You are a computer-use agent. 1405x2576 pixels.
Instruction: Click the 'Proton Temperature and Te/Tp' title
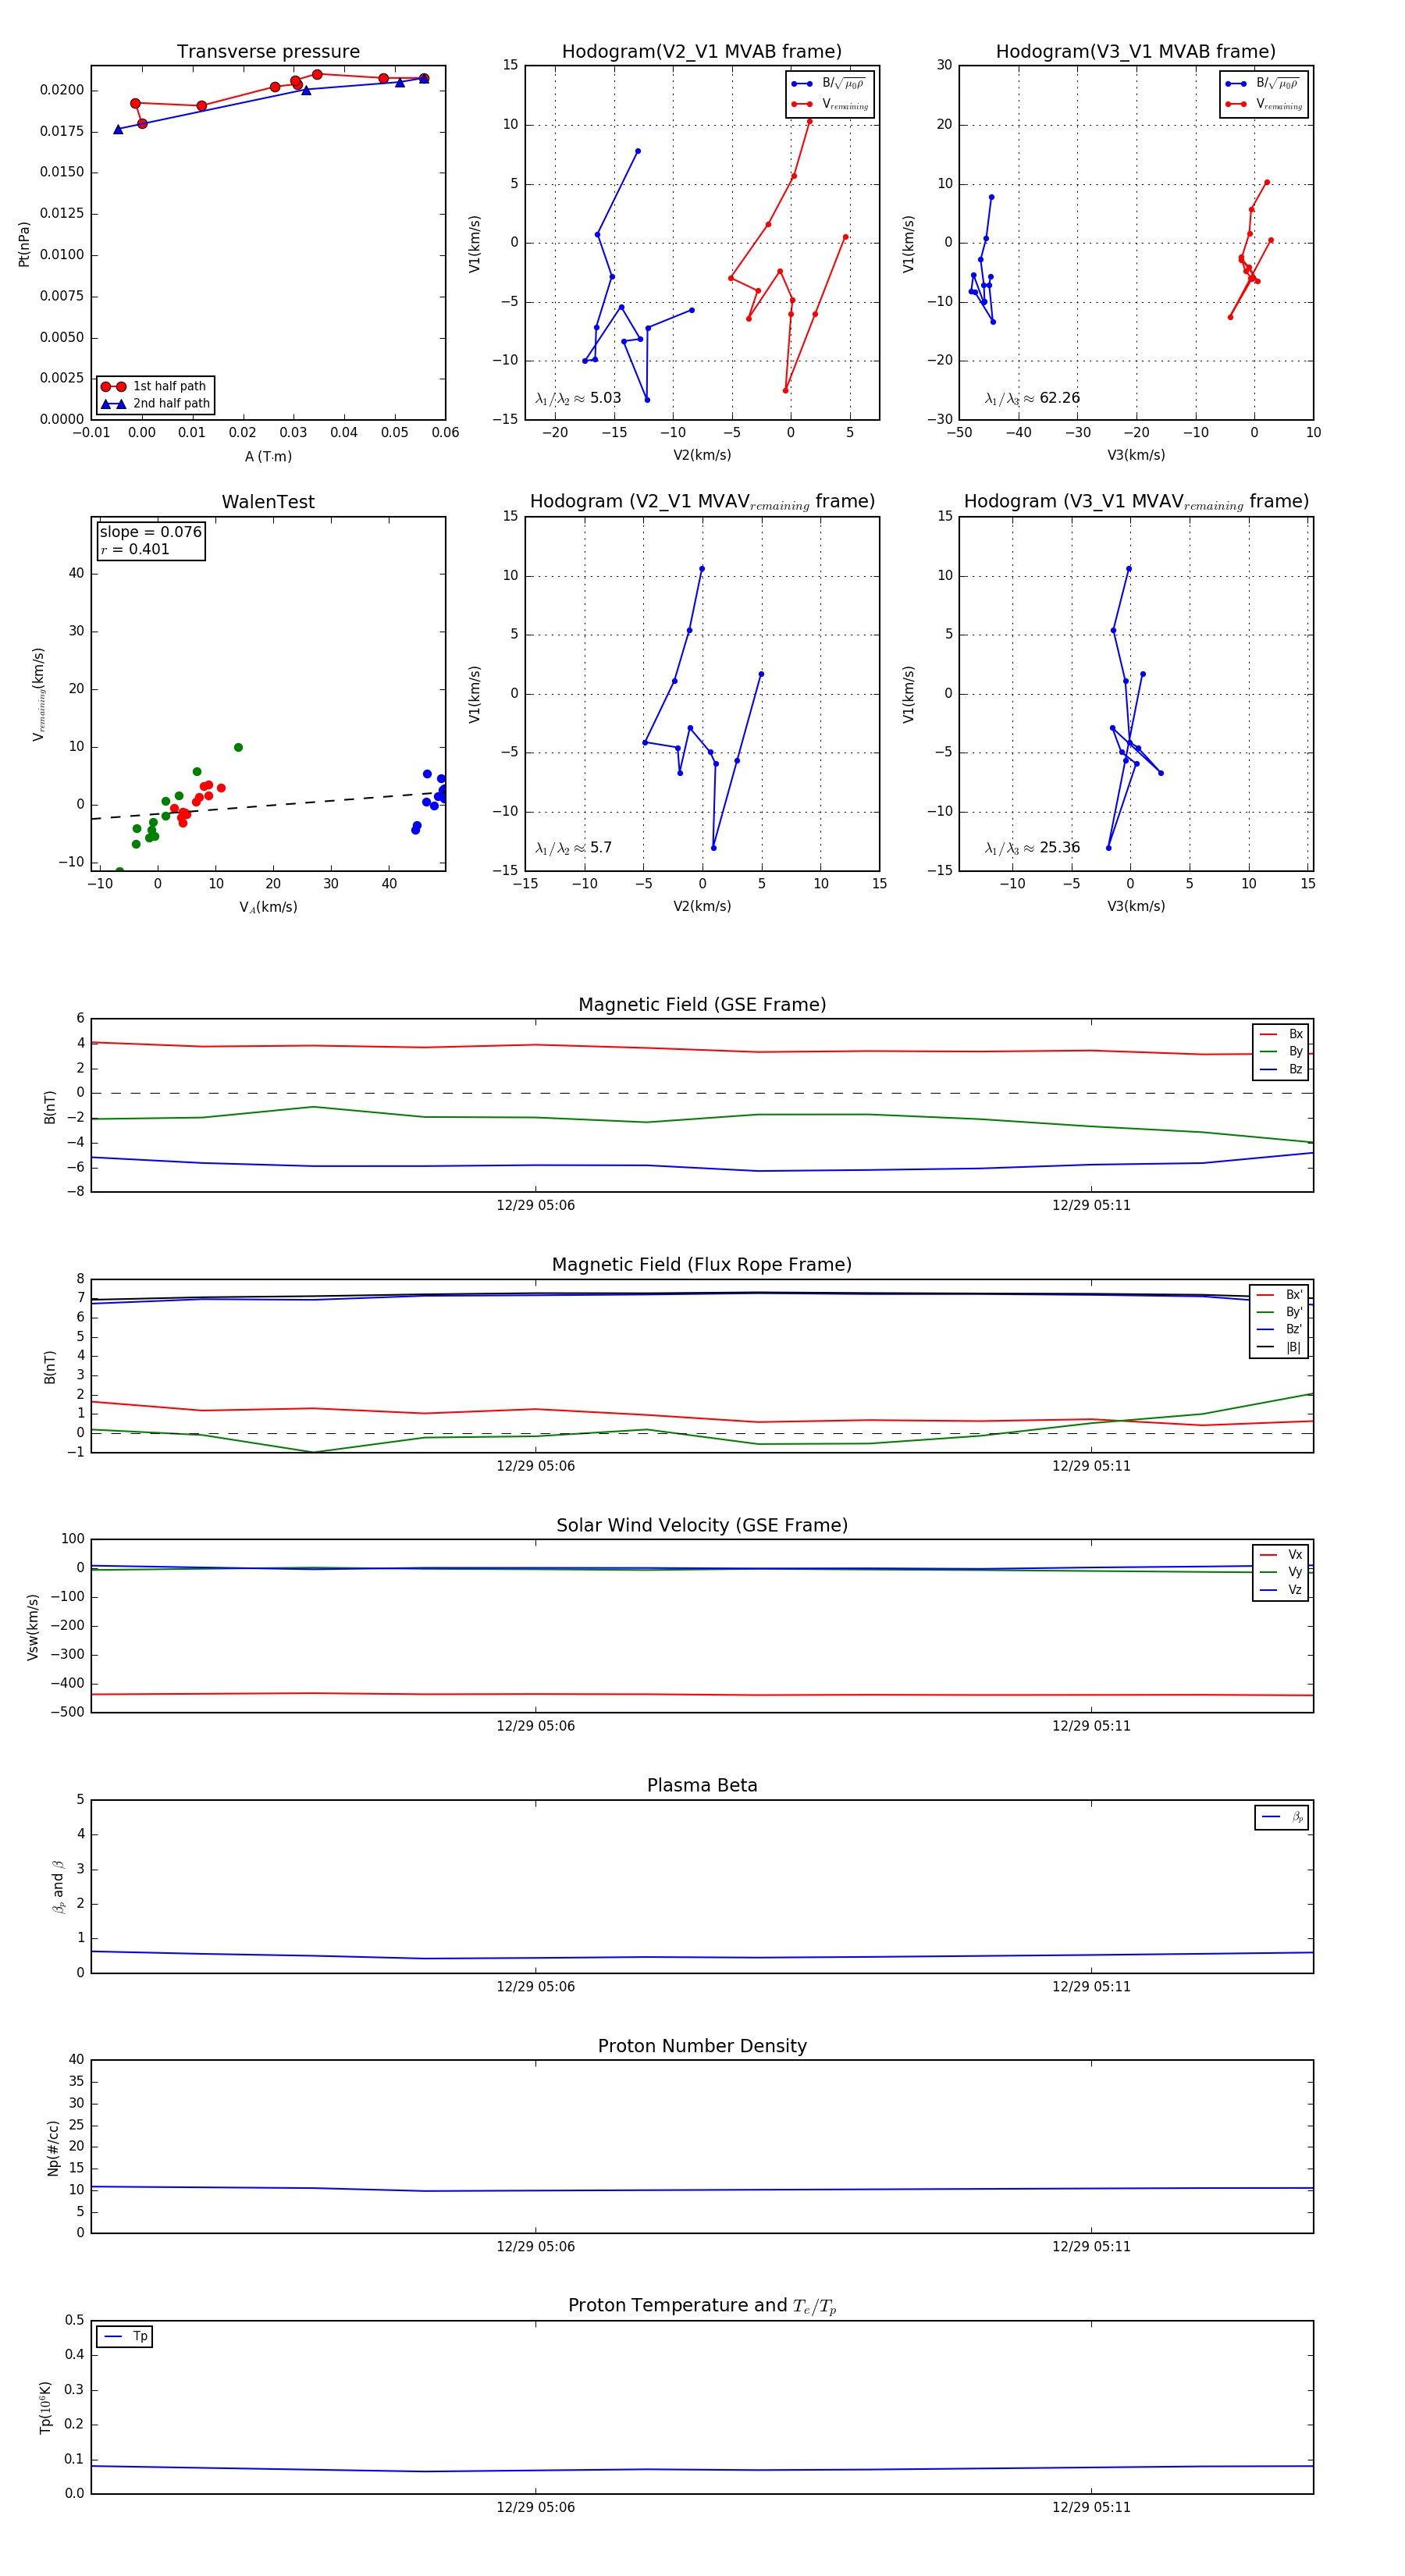coord(702,2306)
